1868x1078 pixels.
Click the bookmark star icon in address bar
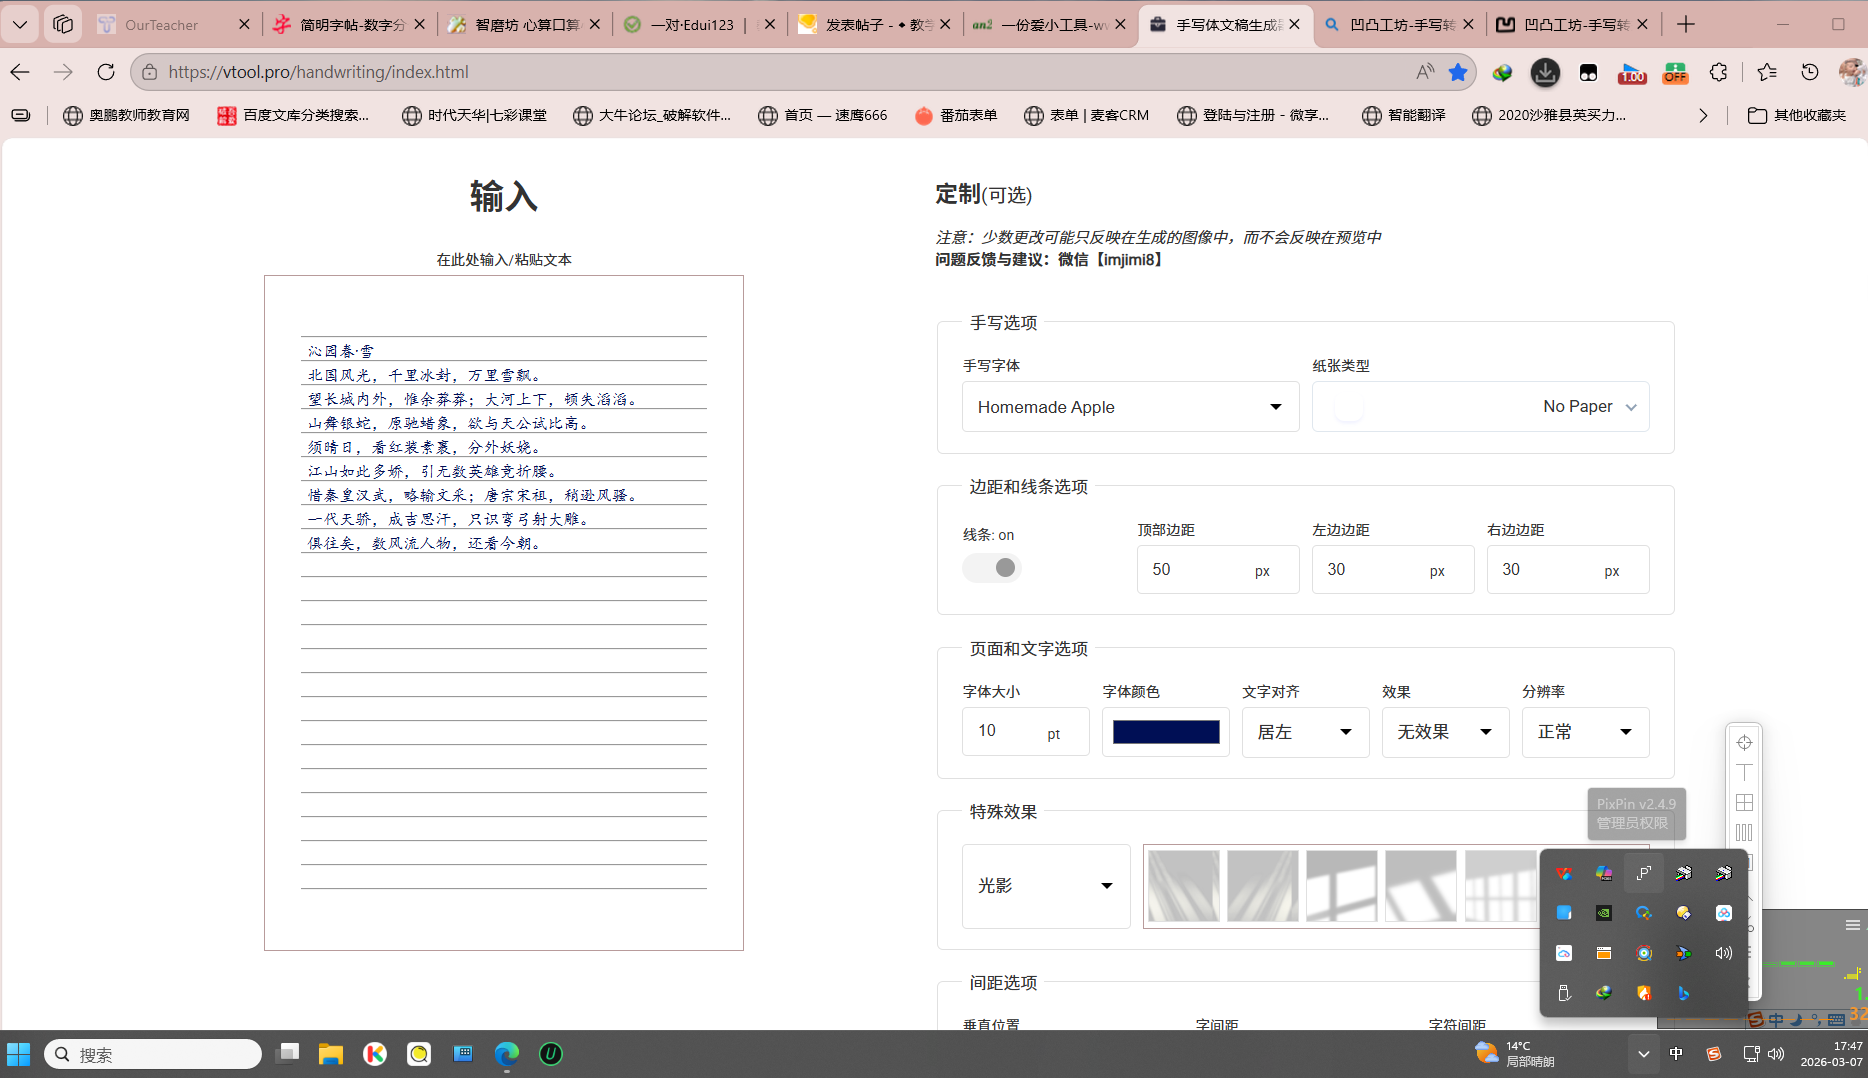coord(1458,72)
